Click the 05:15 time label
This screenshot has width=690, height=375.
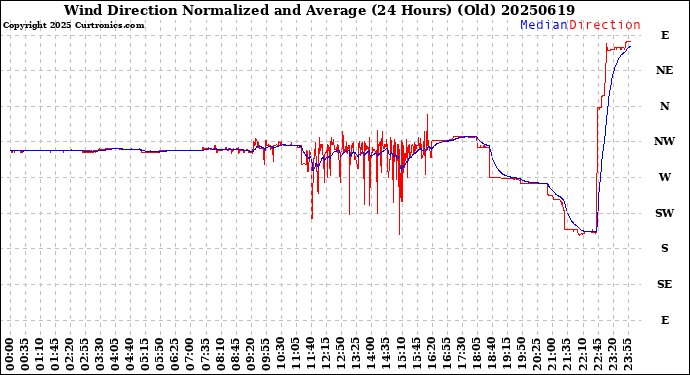(x=145, y=354)
